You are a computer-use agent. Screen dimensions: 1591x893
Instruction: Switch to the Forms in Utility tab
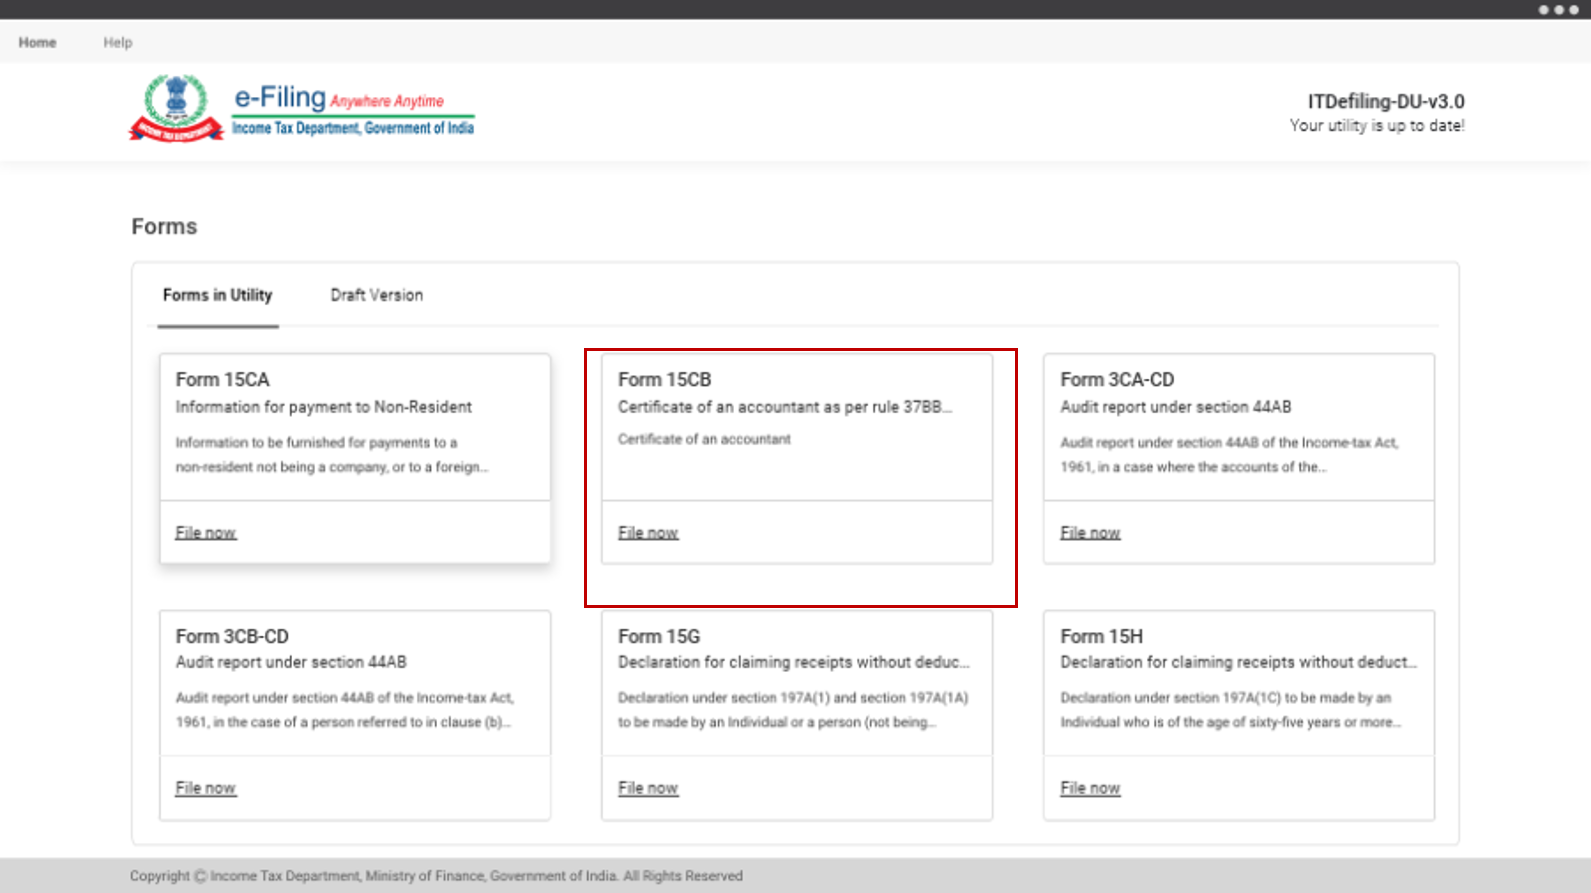[x=217, y=295]
